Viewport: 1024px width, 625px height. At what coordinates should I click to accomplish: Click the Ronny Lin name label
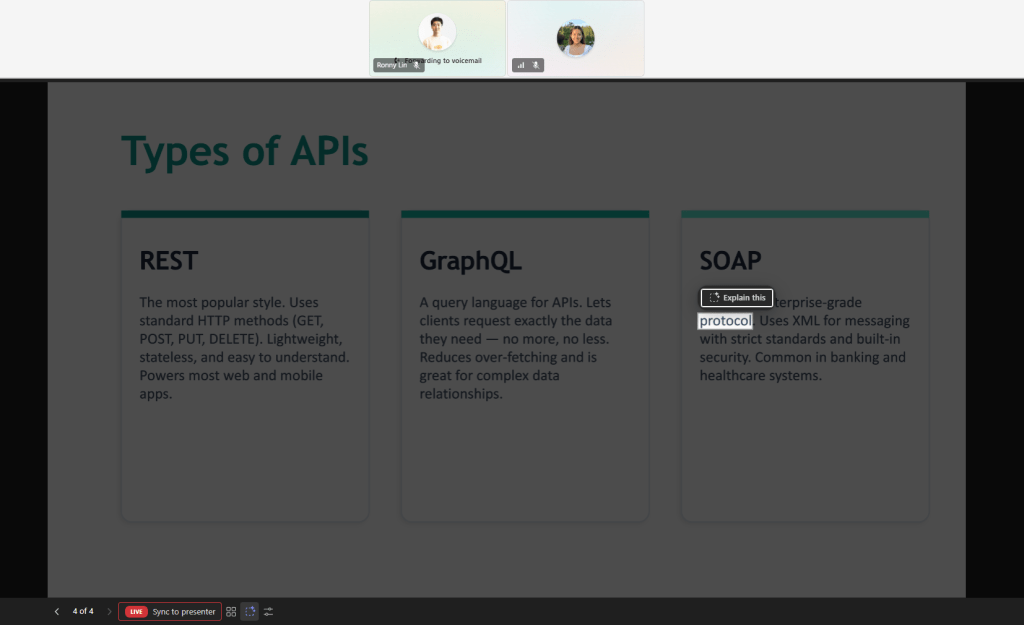[x=392, y=65]
